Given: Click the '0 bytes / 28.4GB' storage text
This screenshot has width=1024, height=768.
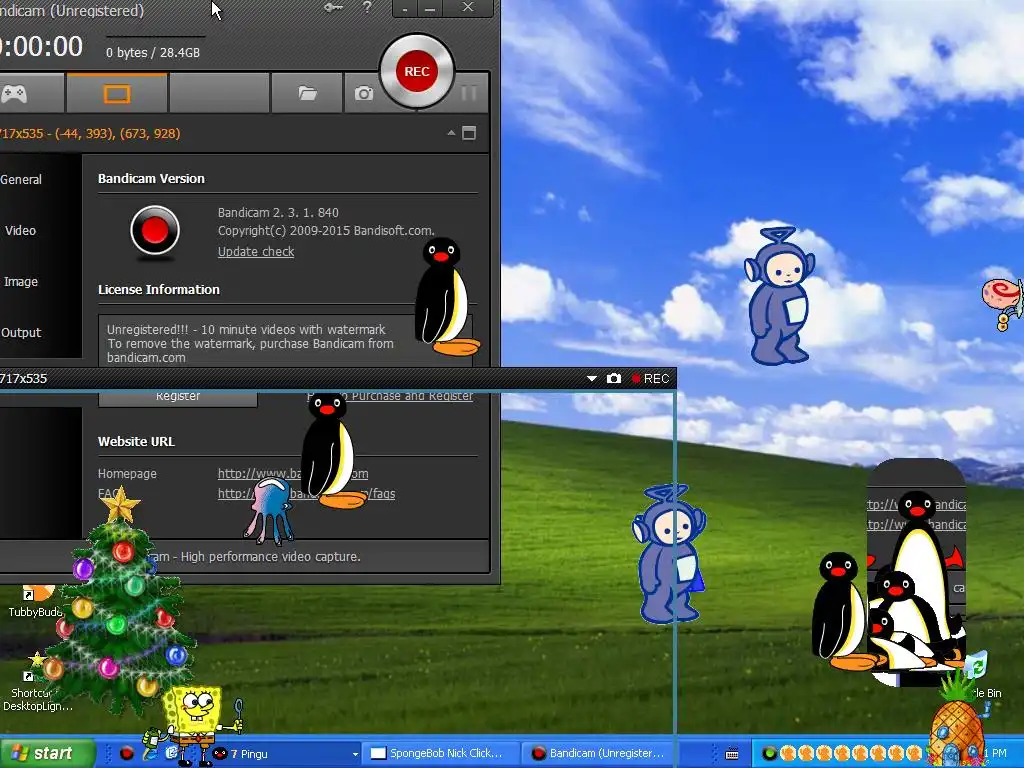Looking at the screenshot, I should pyautogui.click(x=153, y=52).
